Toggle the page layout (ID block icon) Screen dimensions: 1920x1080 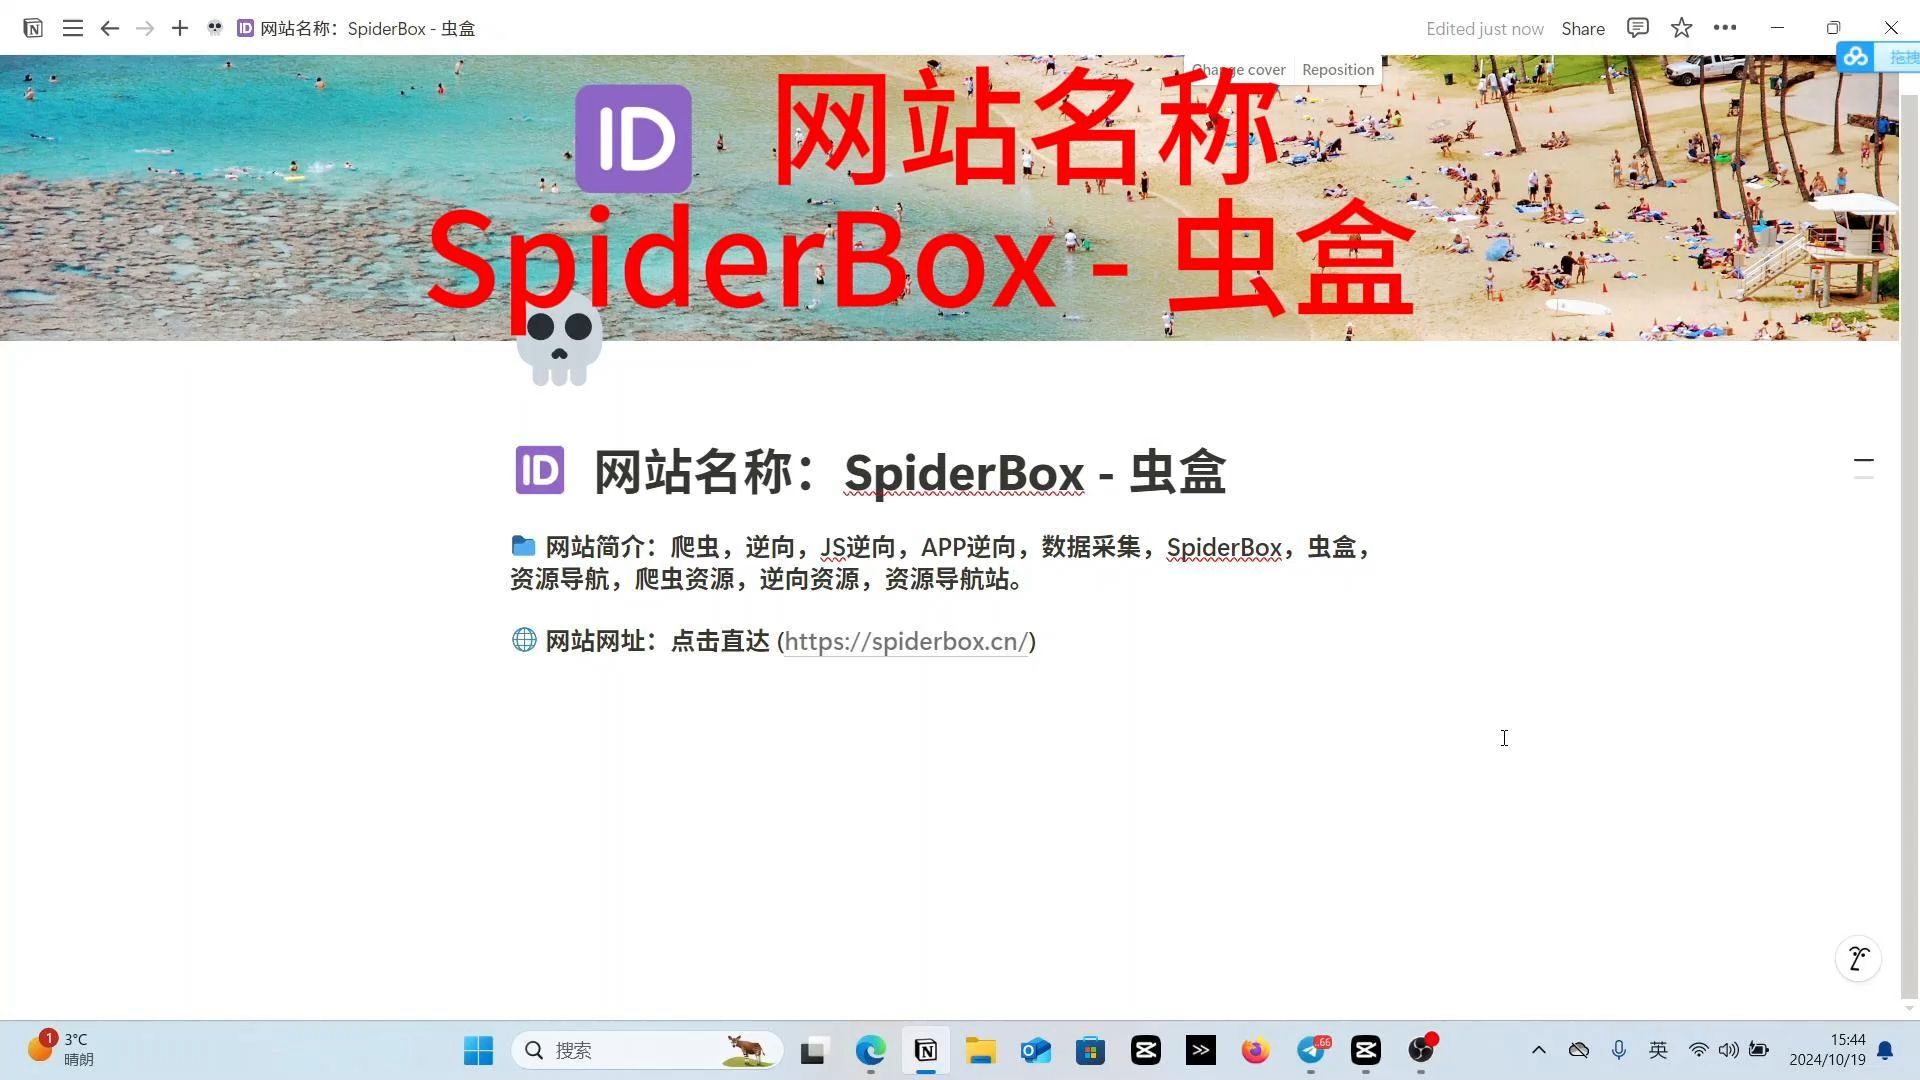coord(539,472)
